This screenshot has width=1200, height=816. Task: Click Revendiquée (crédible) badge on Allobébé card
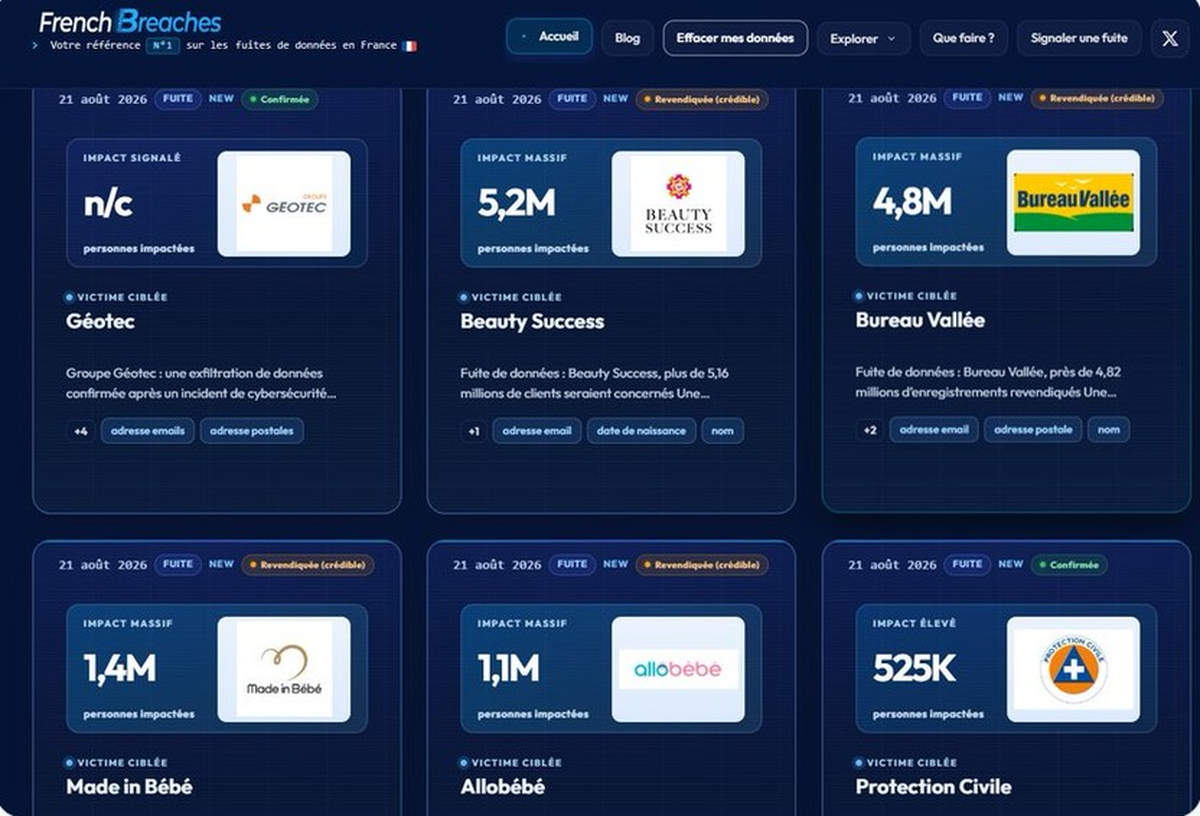702,565
